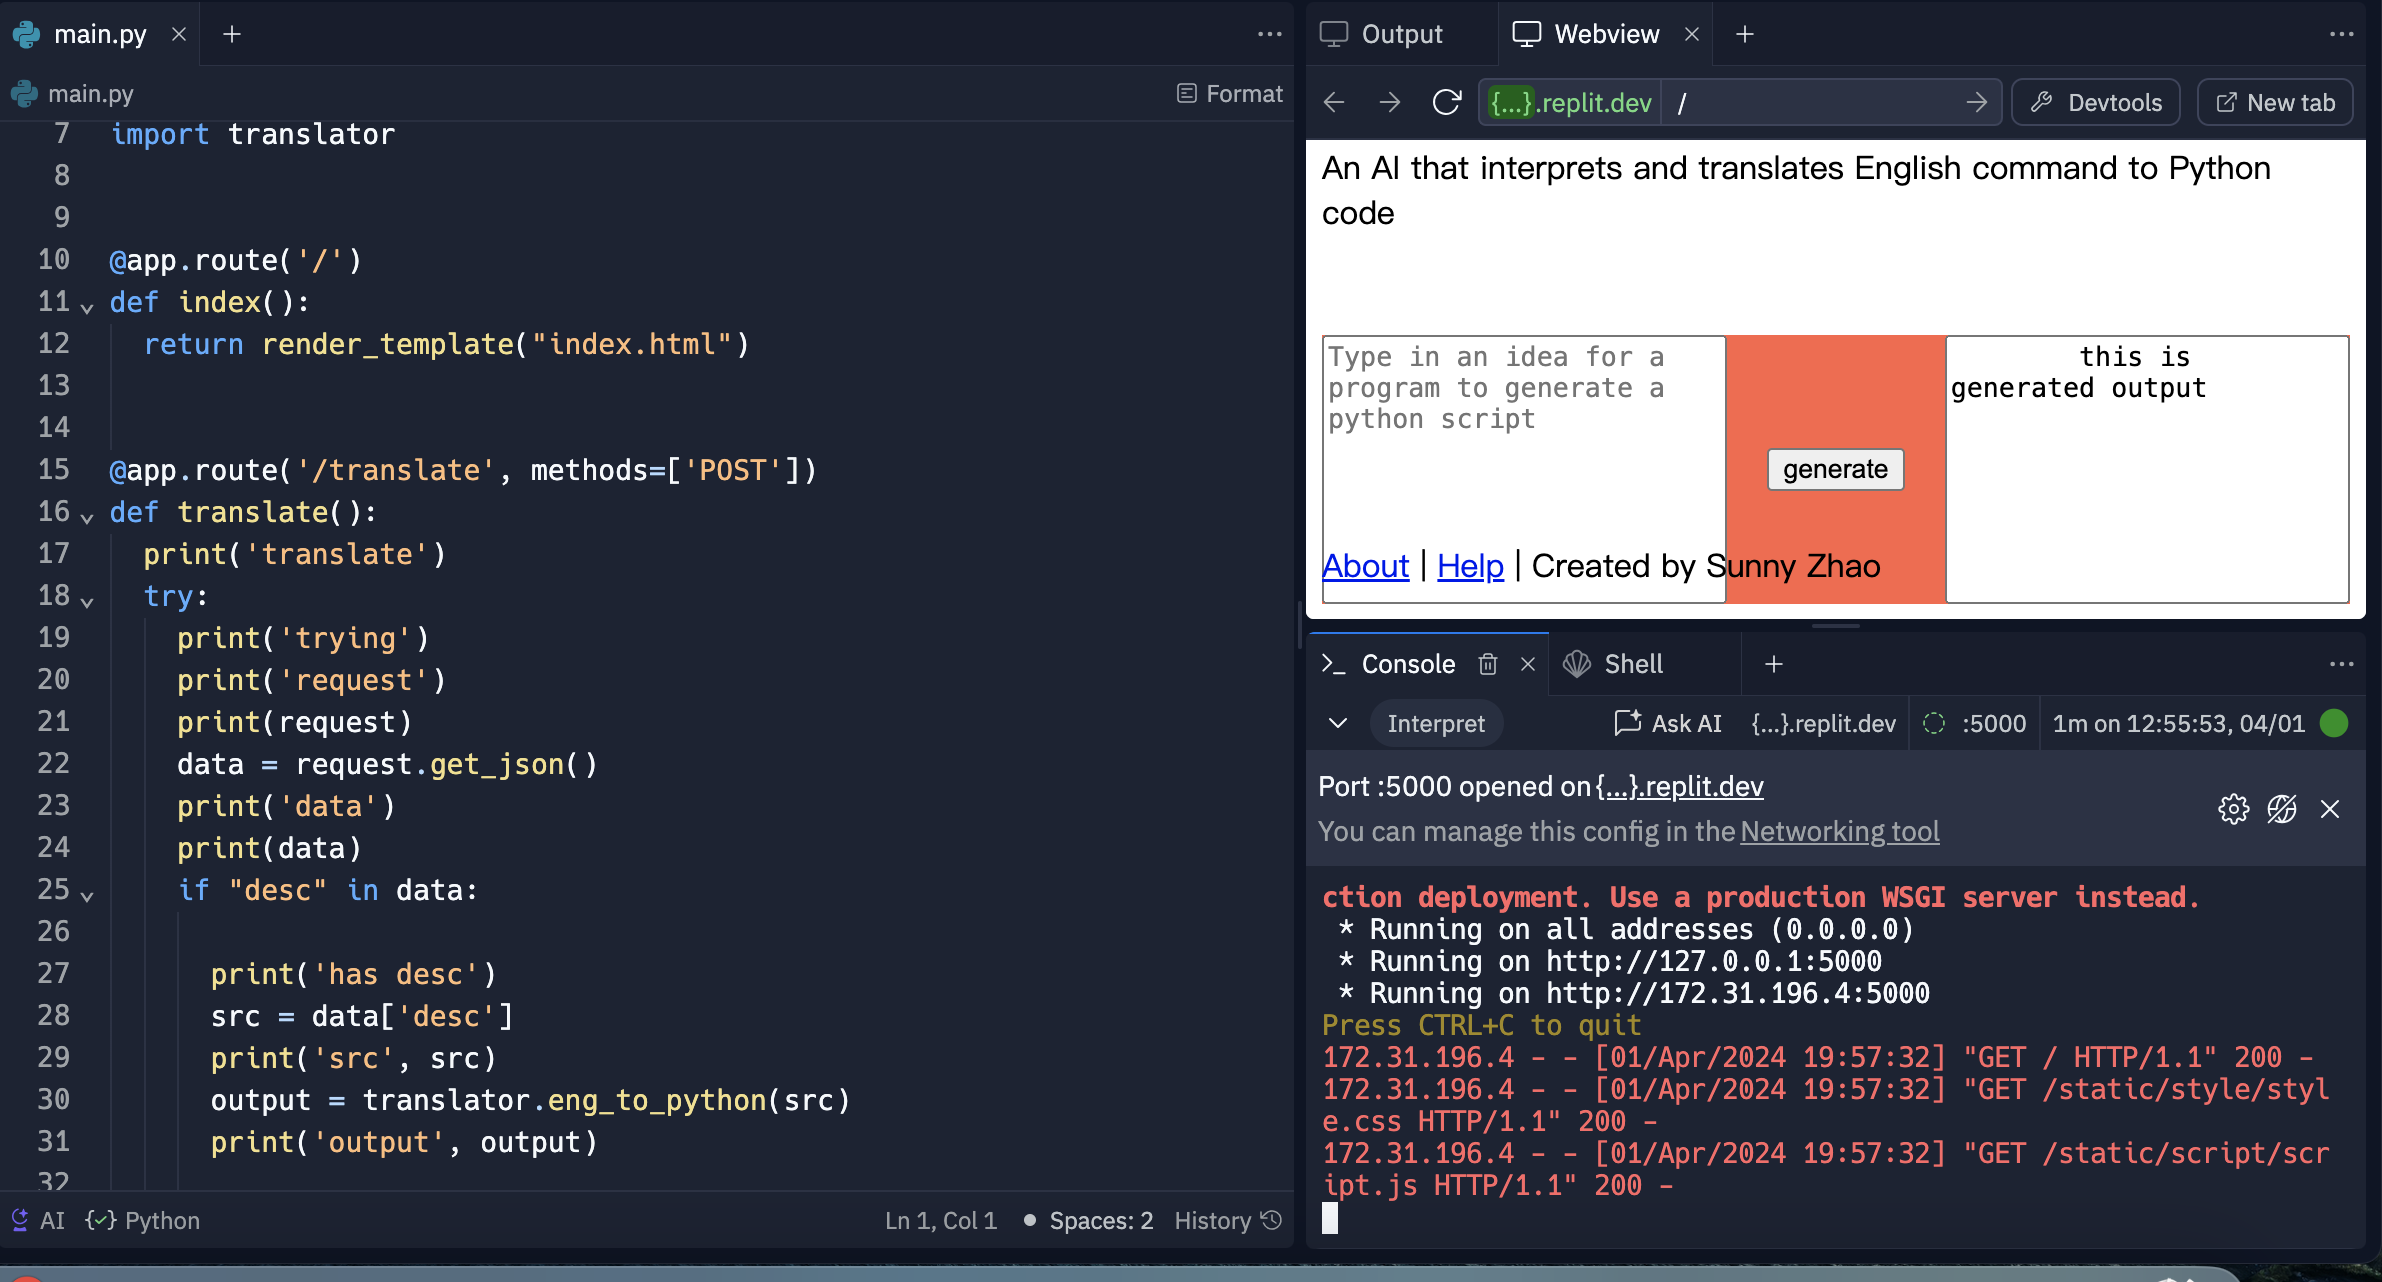Image resolution: width=2382 pixels, height=1282 pixels.
Task: Fold the translate function at line 16
Action: pyautogui.click(x=87, y=516)
